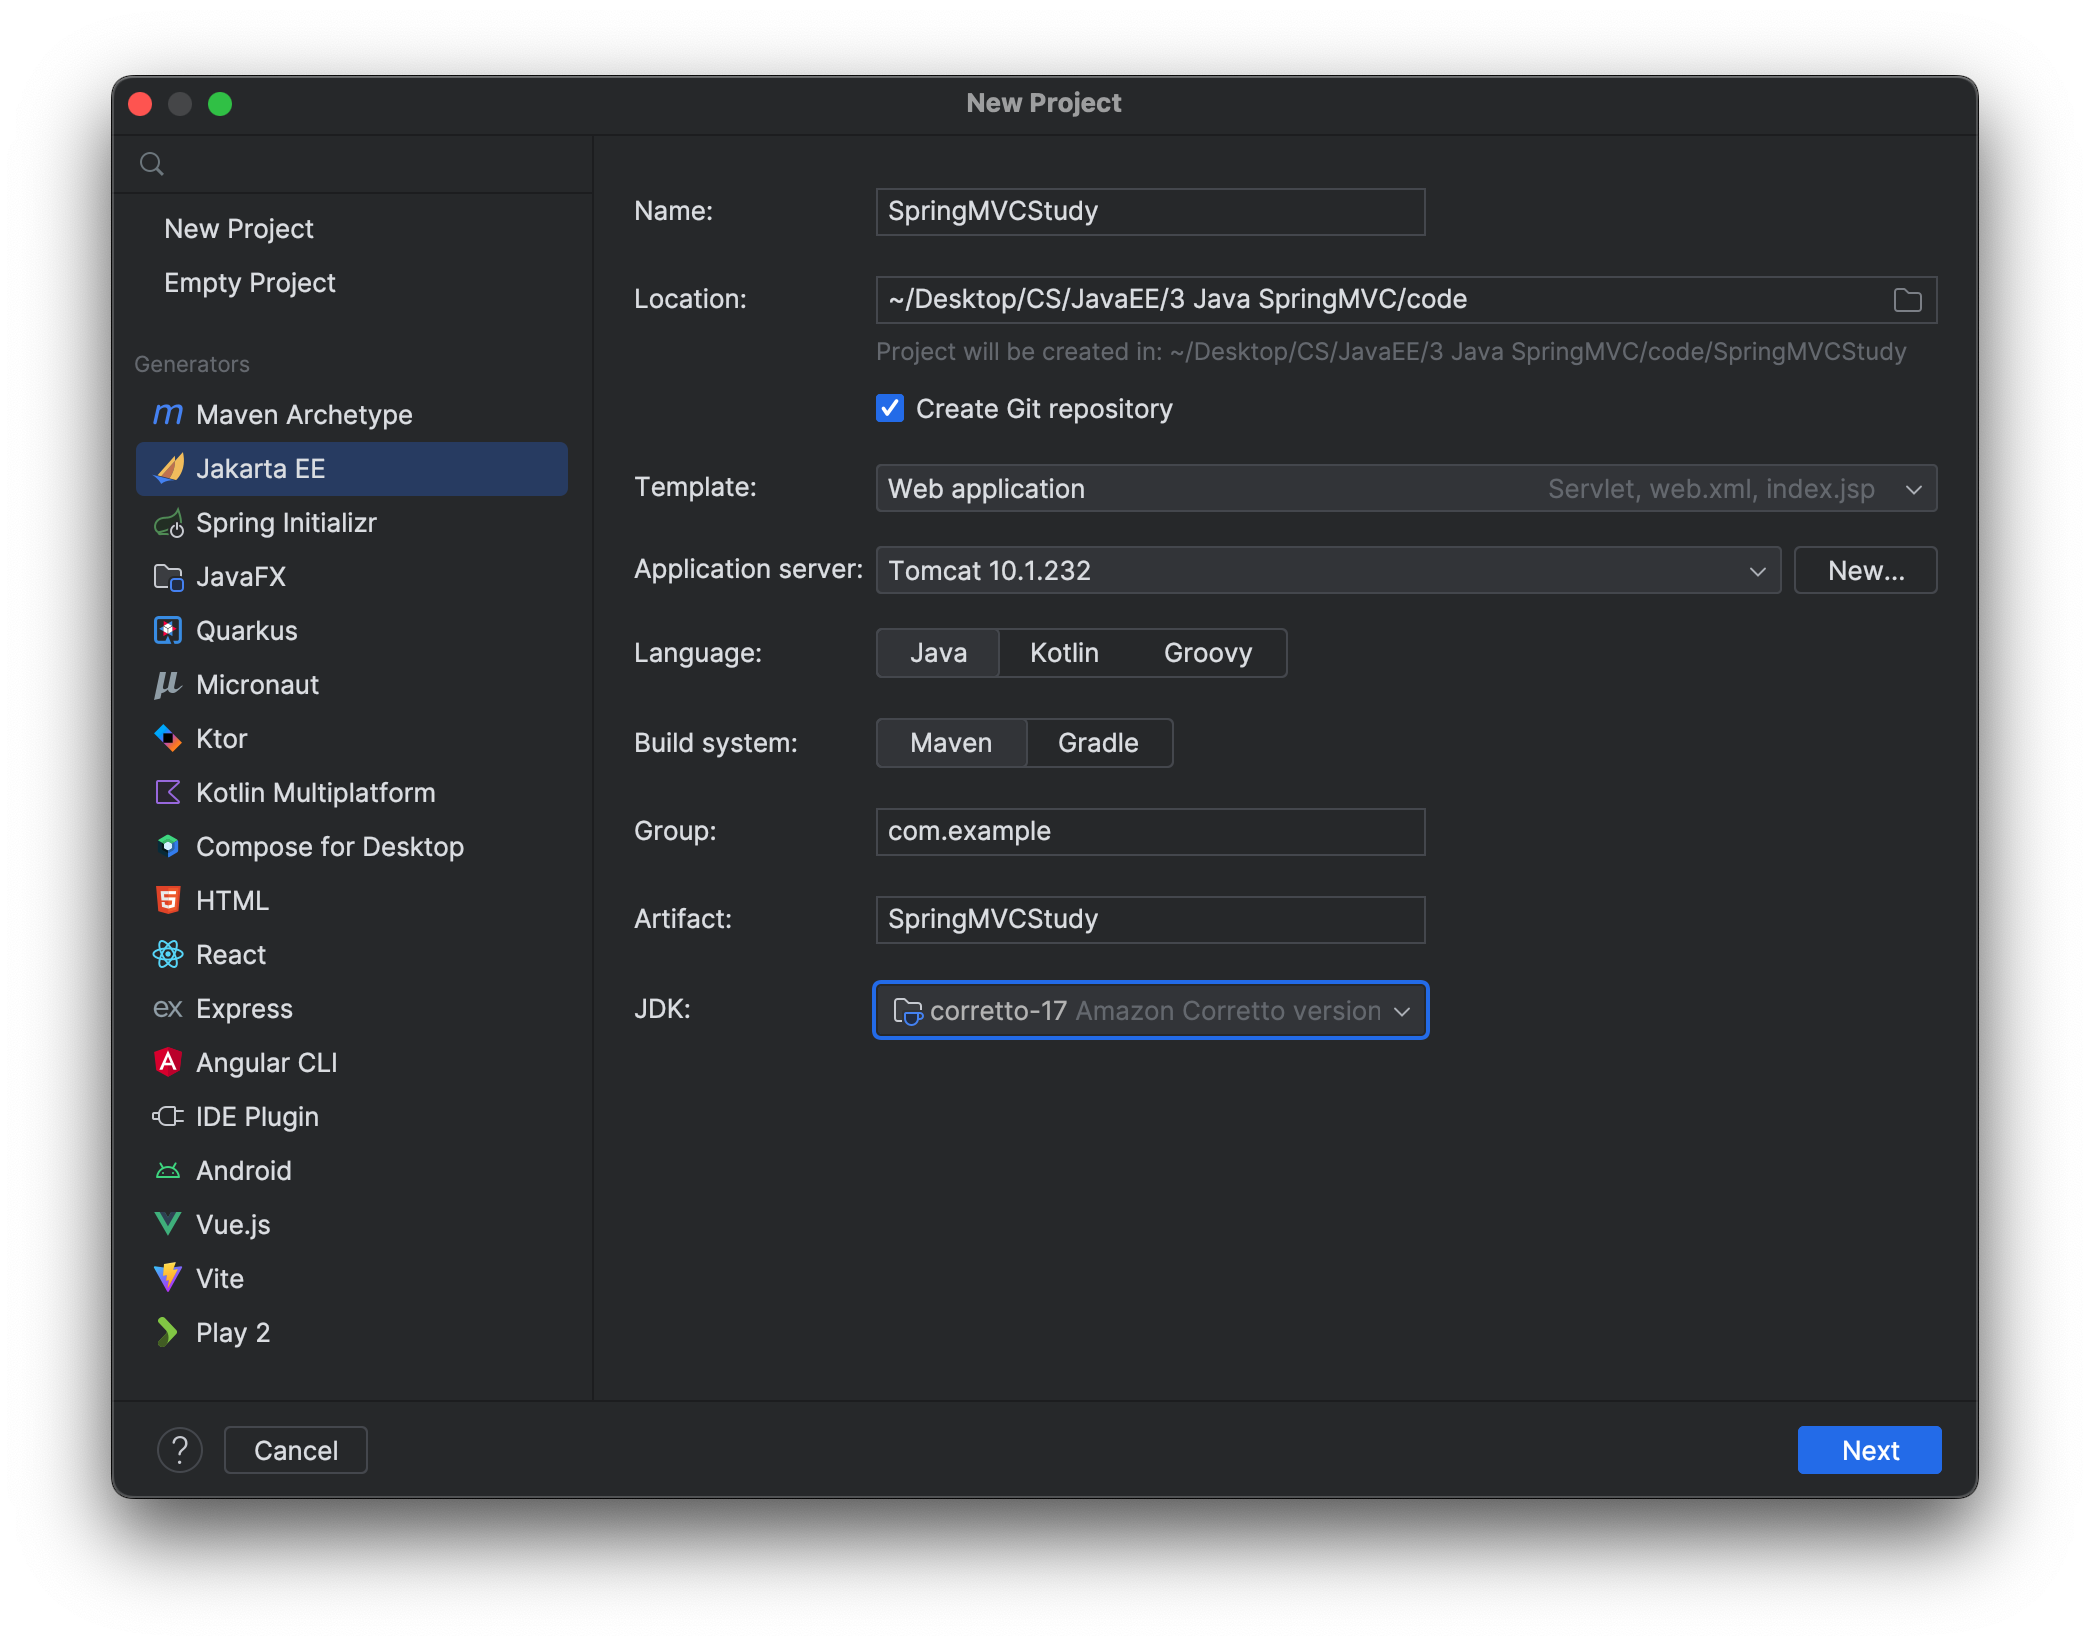Expand the Application server dropdown

[x=1758, y=570]
